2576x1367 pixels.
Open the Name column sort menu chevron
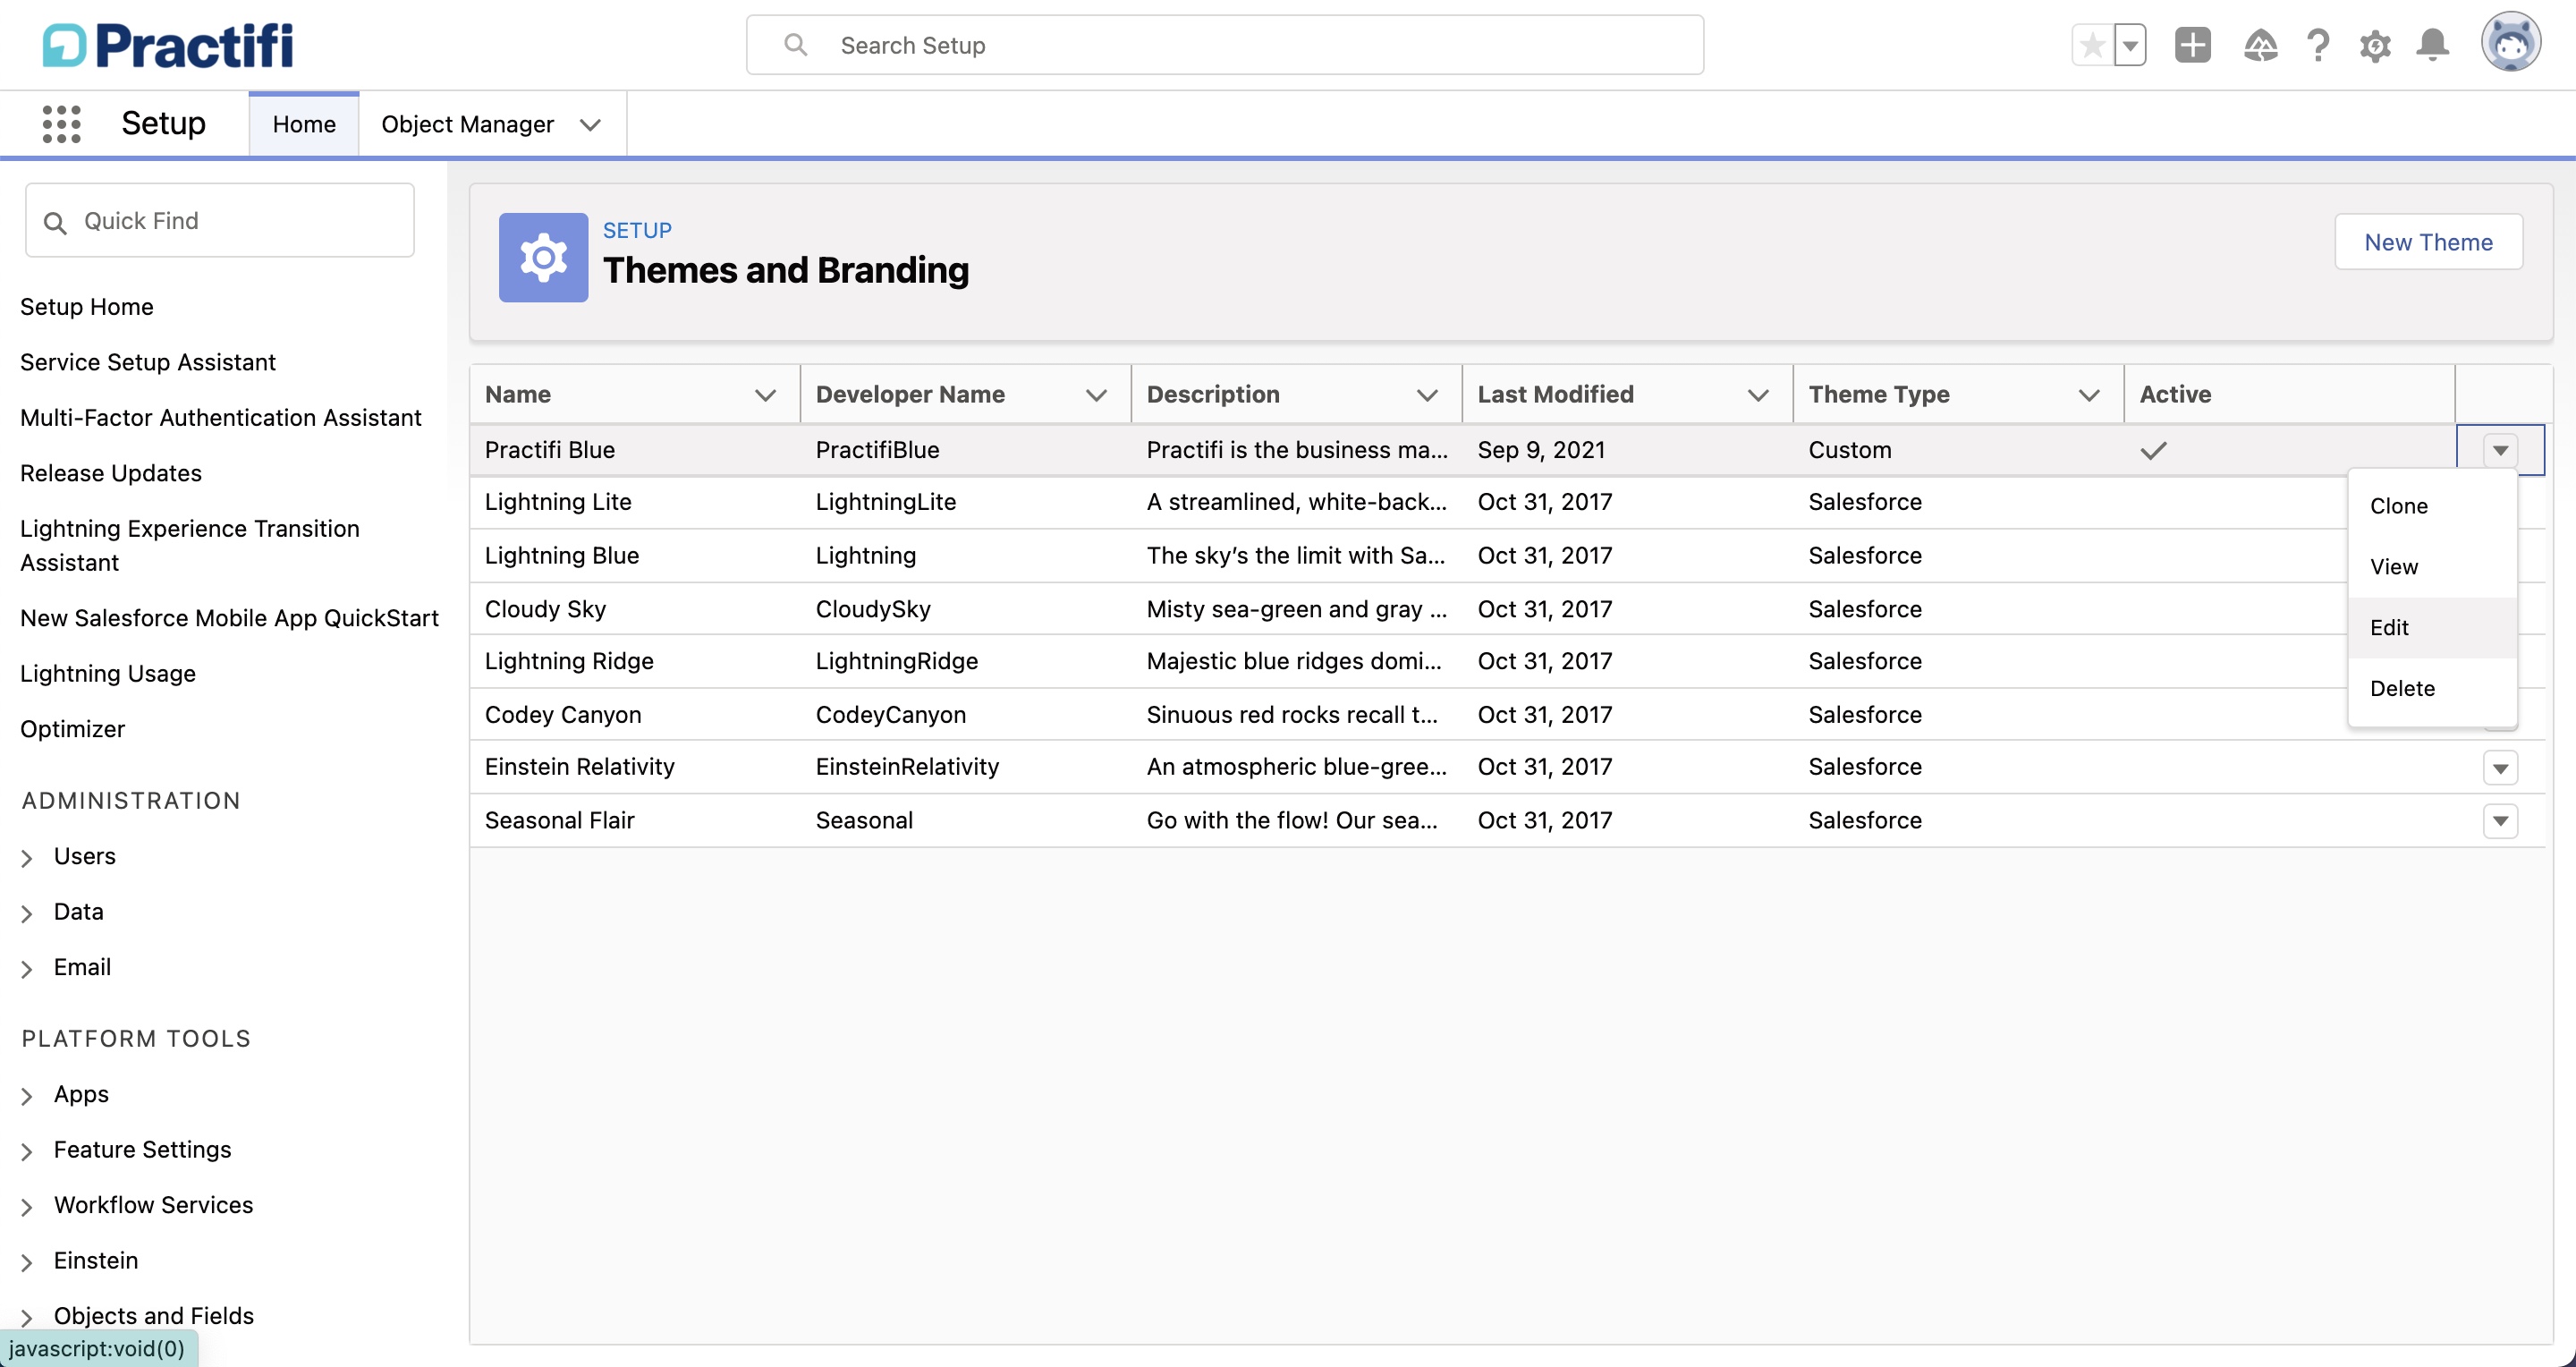[765, 395]
